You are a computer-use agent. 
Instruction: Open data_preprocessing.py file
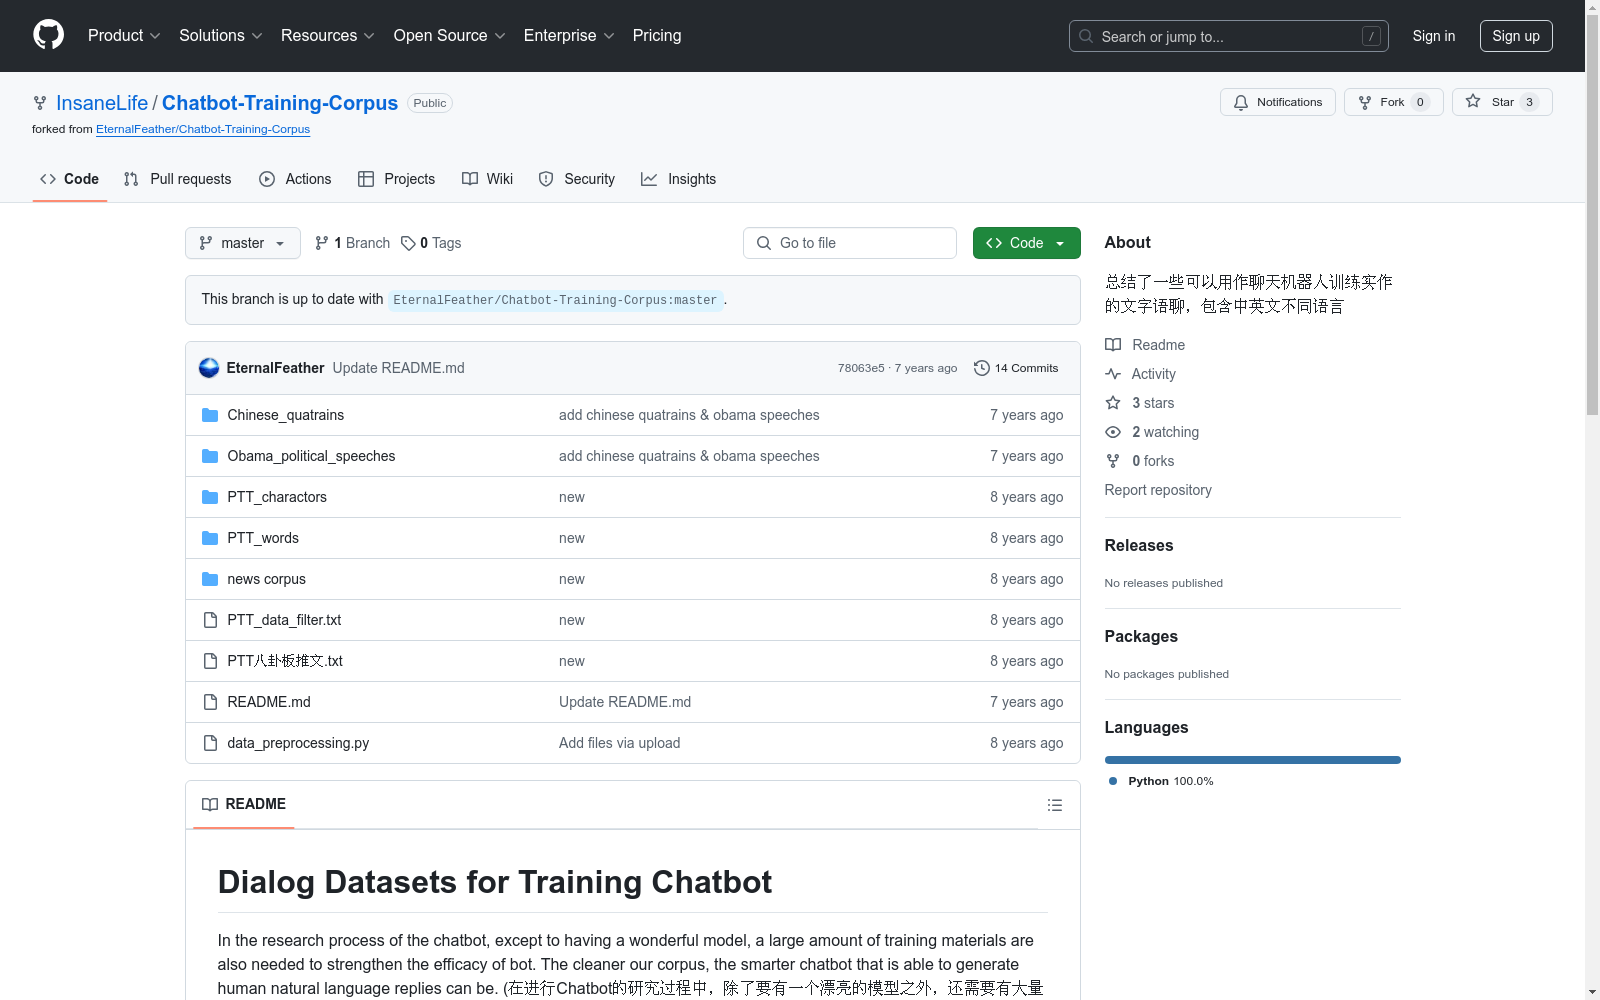pyautogui.click(x=298, y=743)
